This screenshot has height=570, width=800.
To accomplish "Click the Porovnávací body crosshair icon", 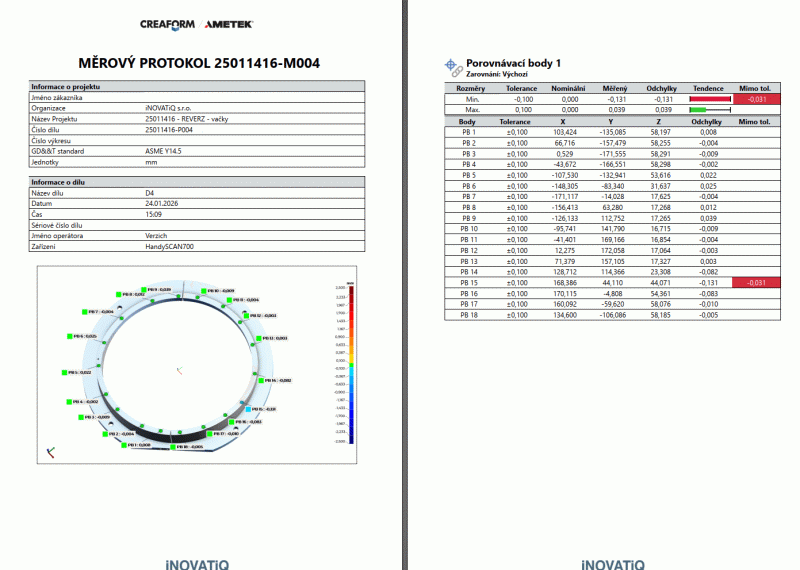I will click(451, 65).
